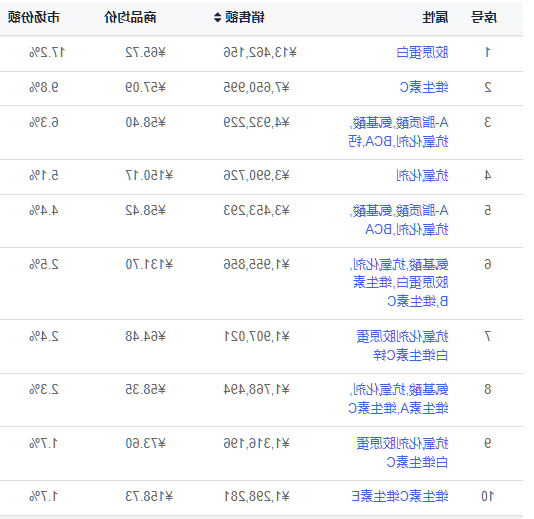Image resolution: width=534 pixels, height=519 pixels.
Task: Open the 抗氧化剂胶原蛋白维生素C锌 link
Action: (402, 346)
